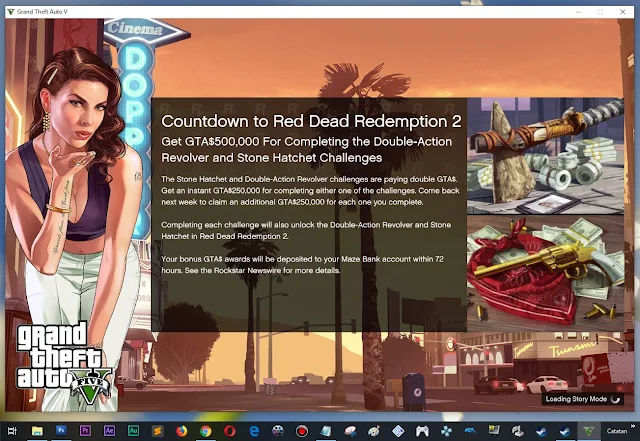Open the red record button app
640x441 pixels.
click(302, 431)
